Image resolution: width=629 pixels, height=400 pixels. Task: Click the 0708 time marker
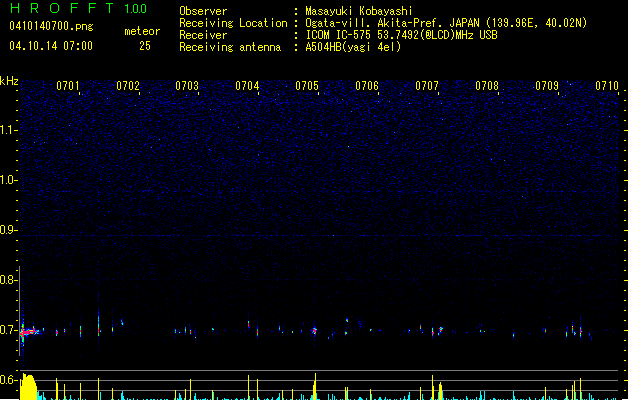click(x=487, y=86)
